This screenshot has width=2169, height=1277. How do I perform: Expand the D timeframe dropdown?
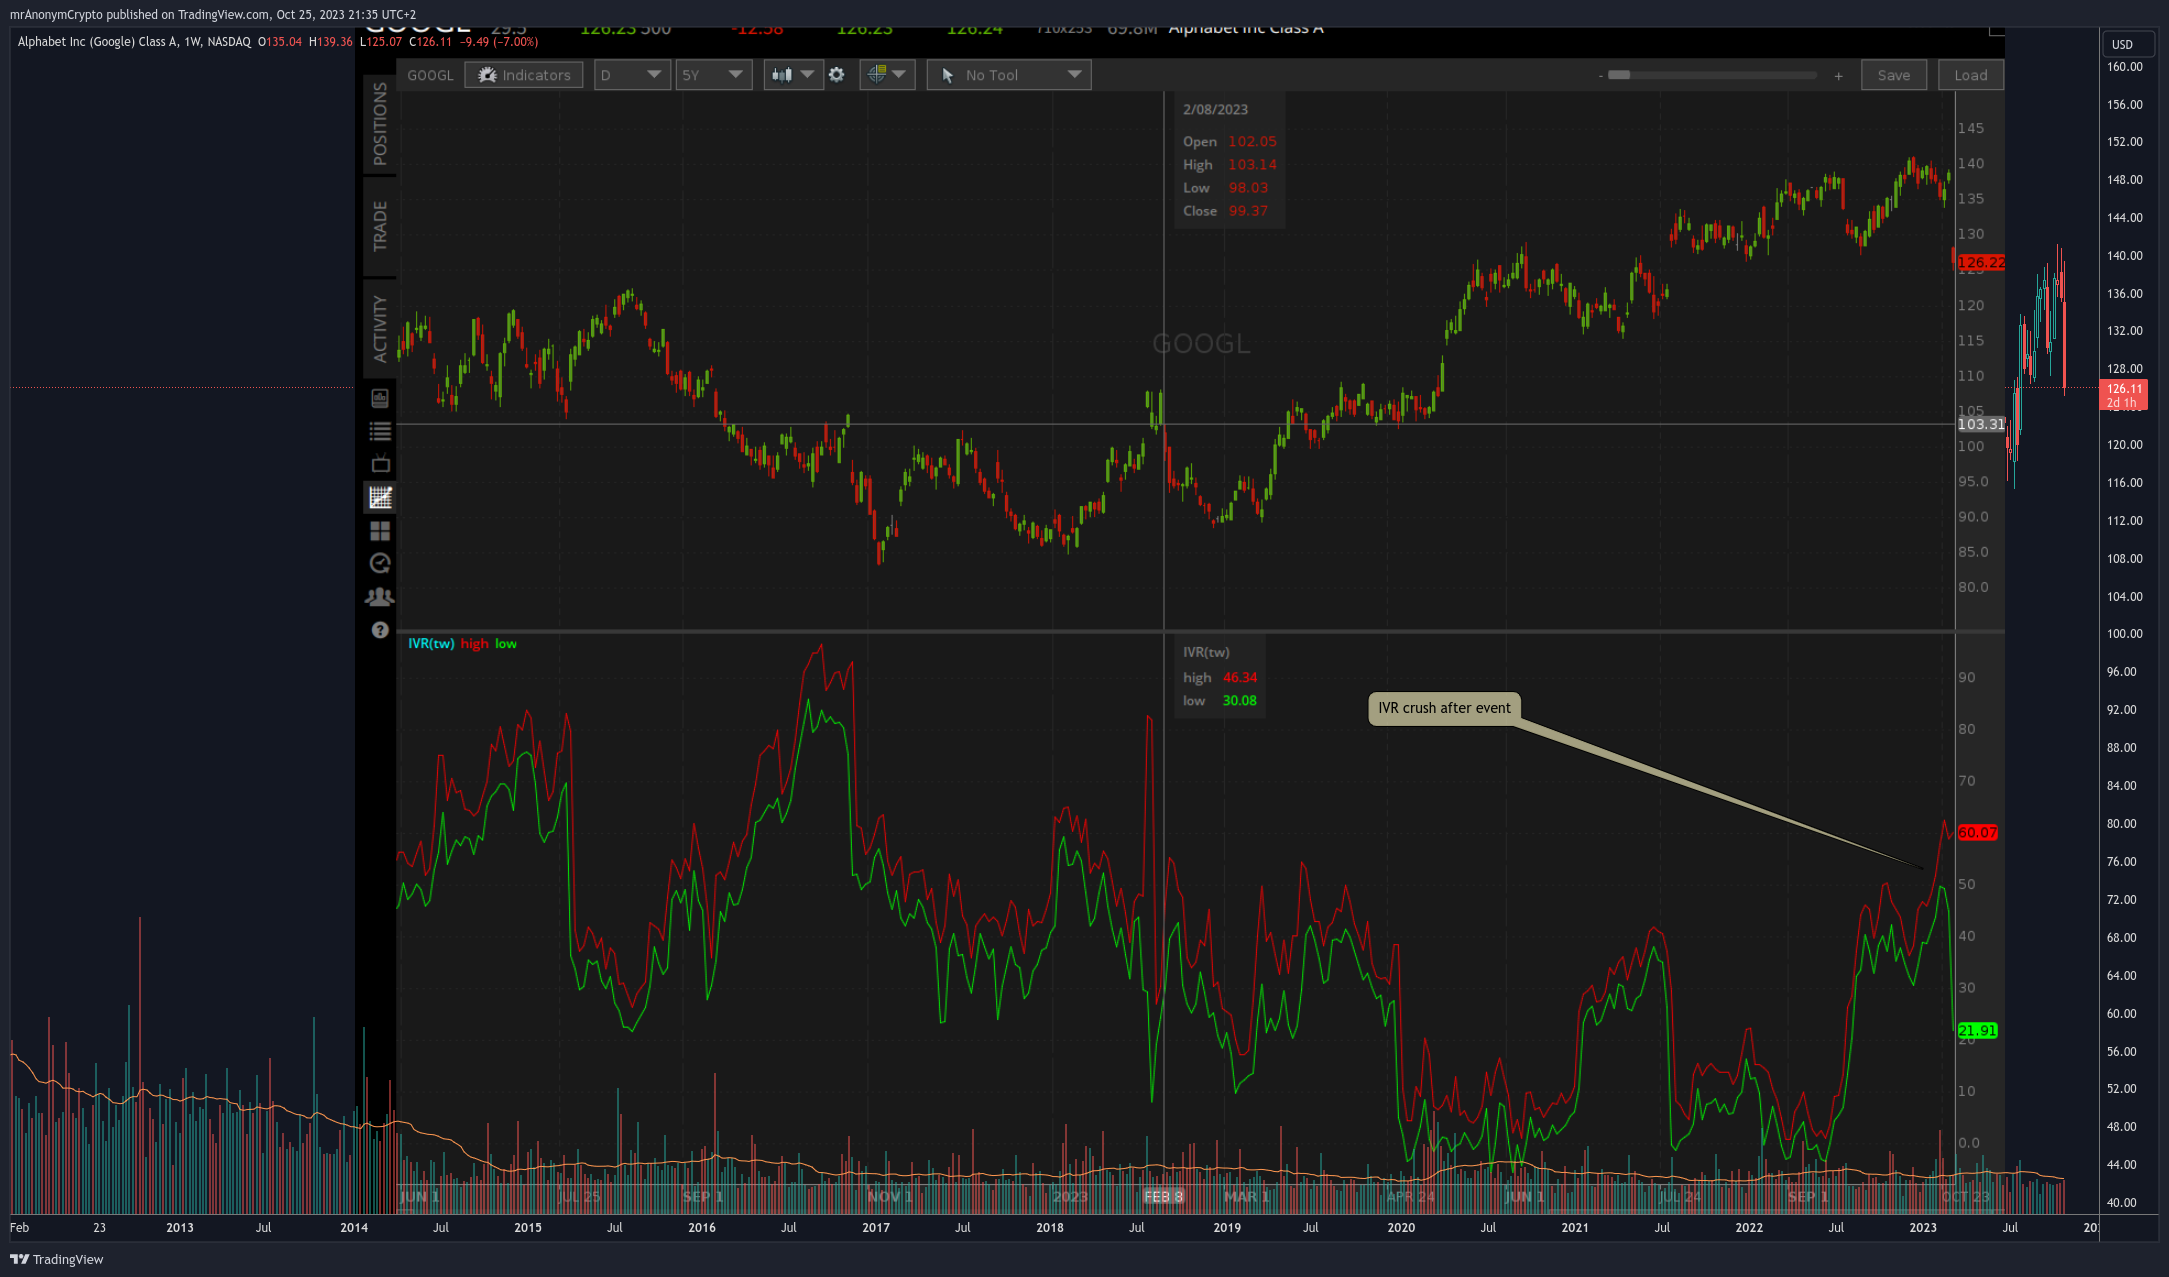[x=632, y=75]
